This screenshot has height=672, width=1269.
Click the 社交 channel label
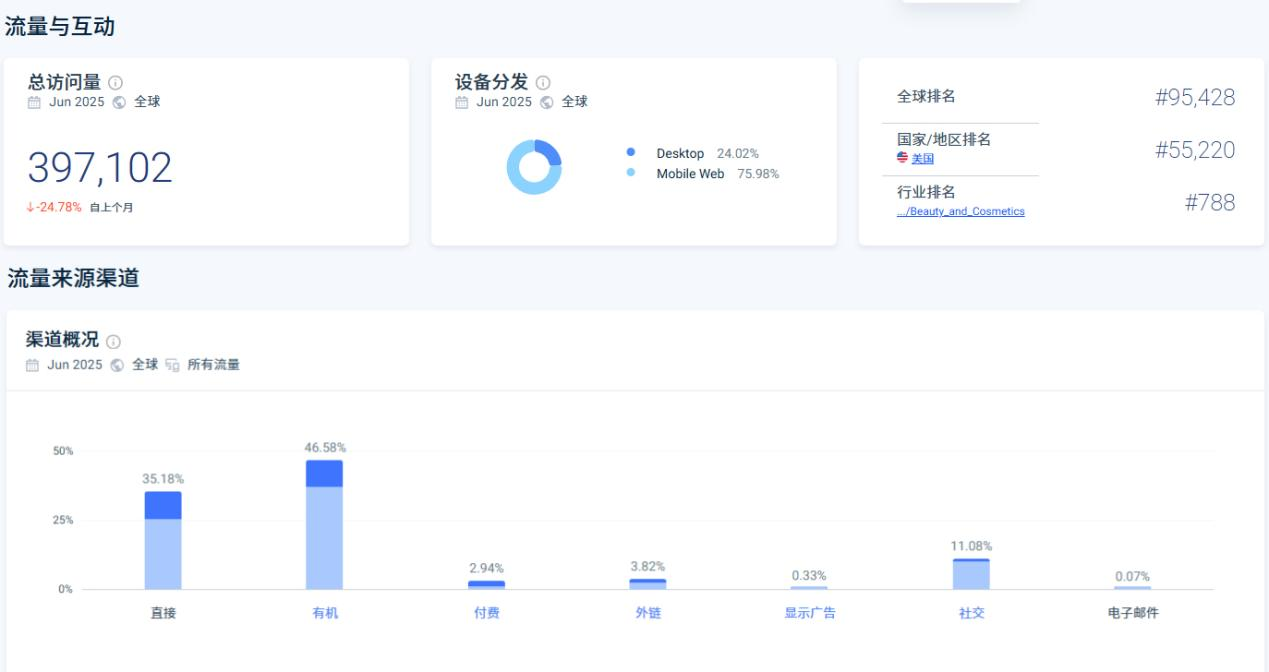(x=971, y=613)
